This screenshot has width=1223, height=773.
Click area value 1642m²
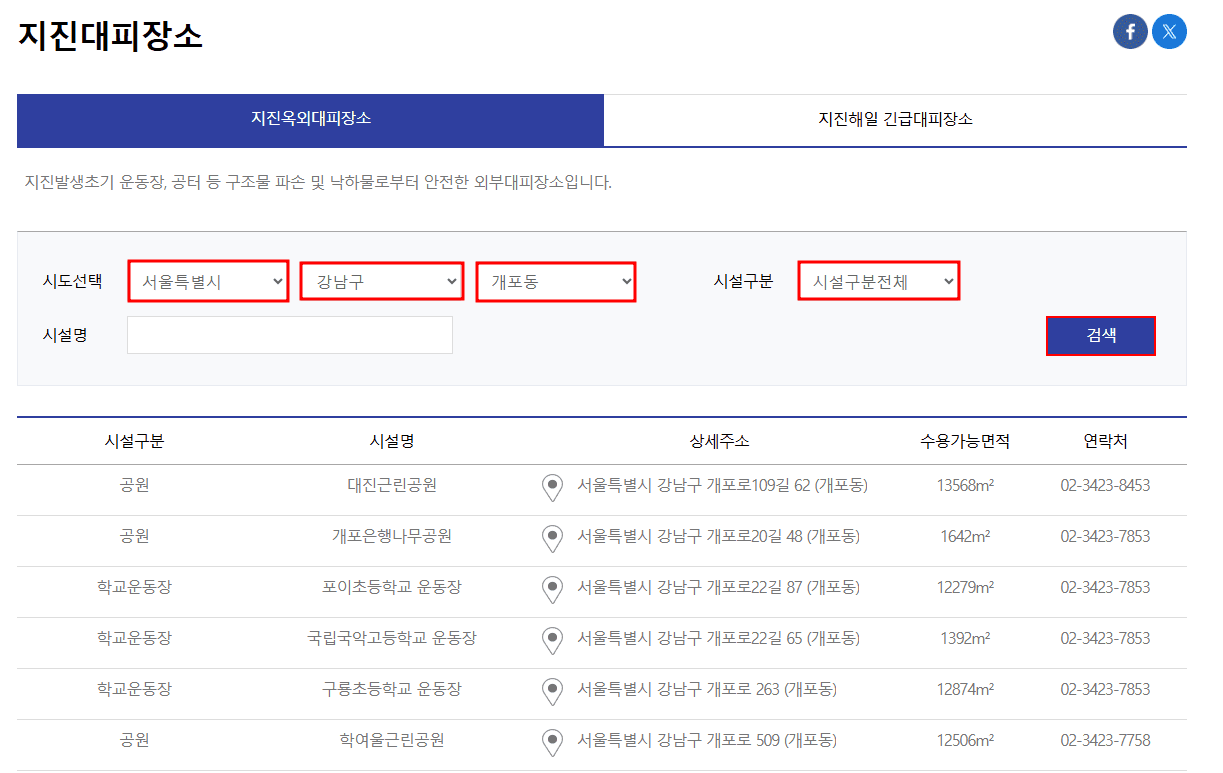(x=965, y=536)
